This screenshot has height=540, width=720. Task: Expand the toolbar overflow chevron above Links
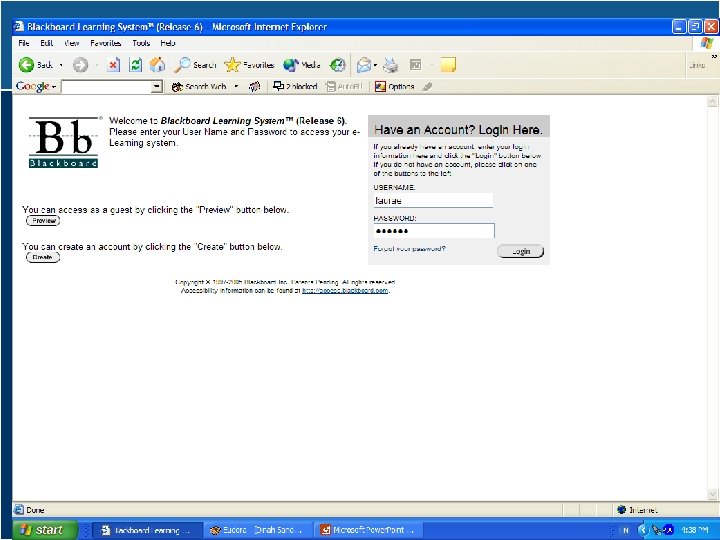714,56
